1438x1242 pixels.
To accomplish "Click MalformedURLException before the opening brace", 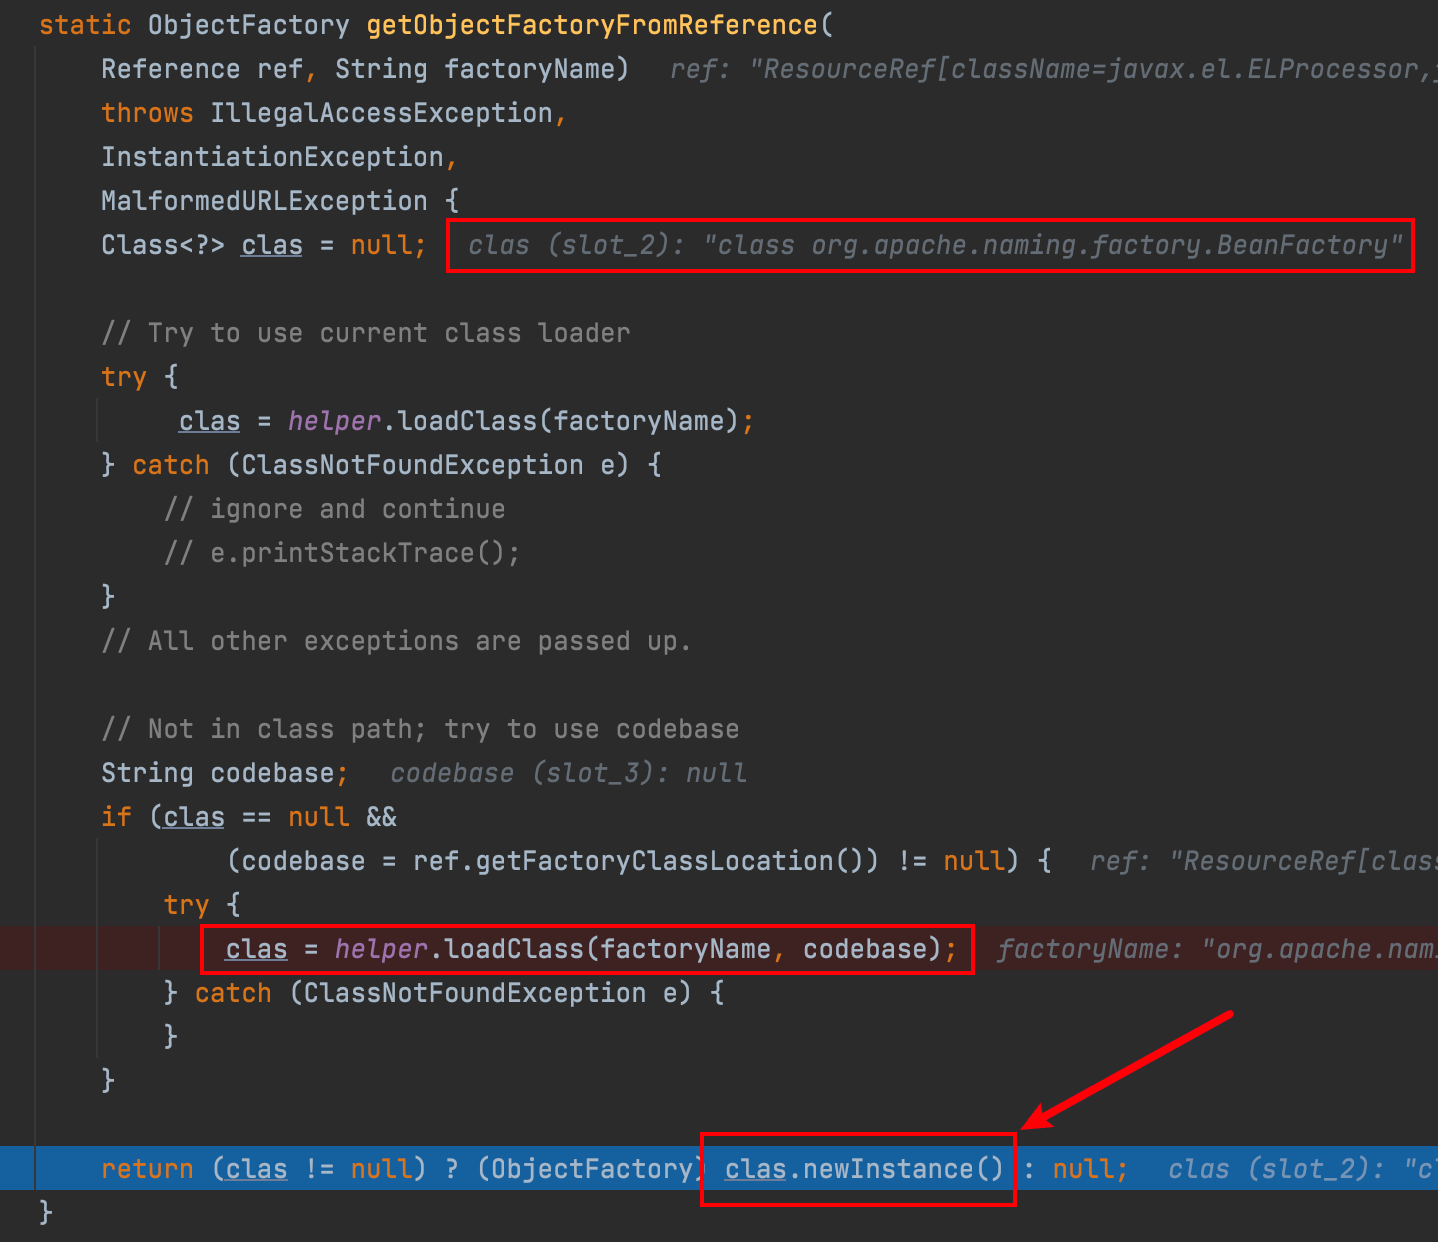I will pos(264,201).
